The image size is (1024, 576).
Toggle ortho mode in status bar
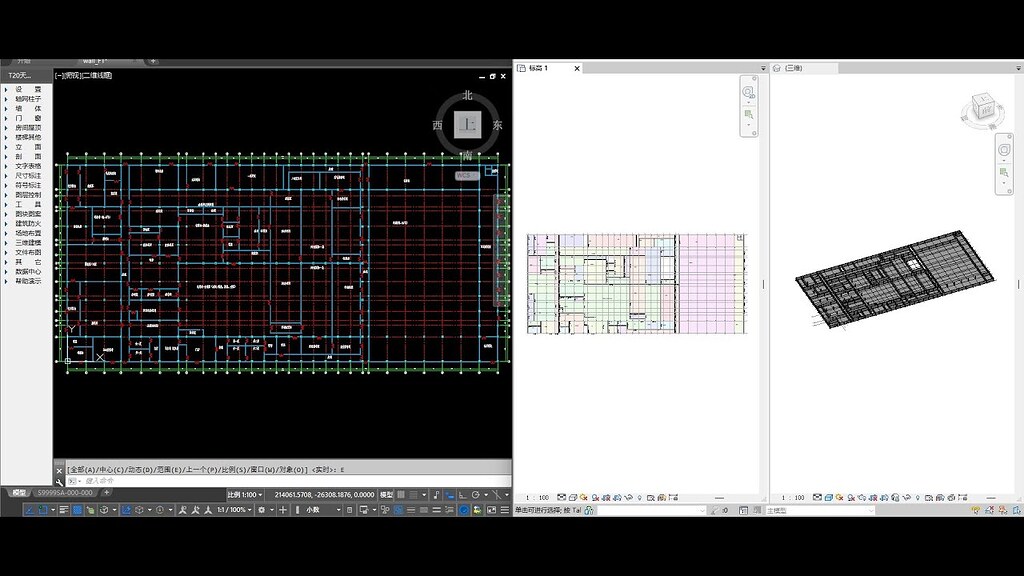tap(462, 495)
